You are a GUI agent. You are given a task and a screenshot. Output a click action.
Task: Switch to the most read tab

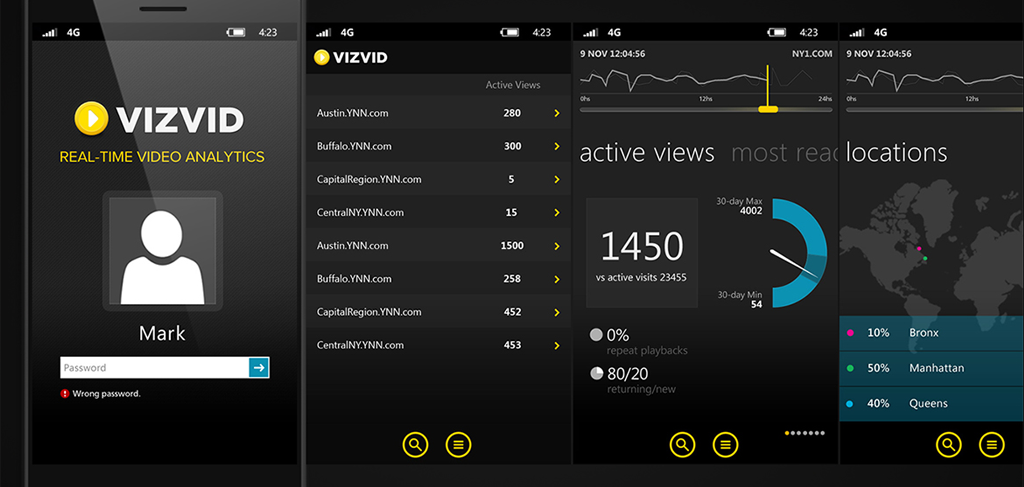pyautogui.click(x=784, y=153)
